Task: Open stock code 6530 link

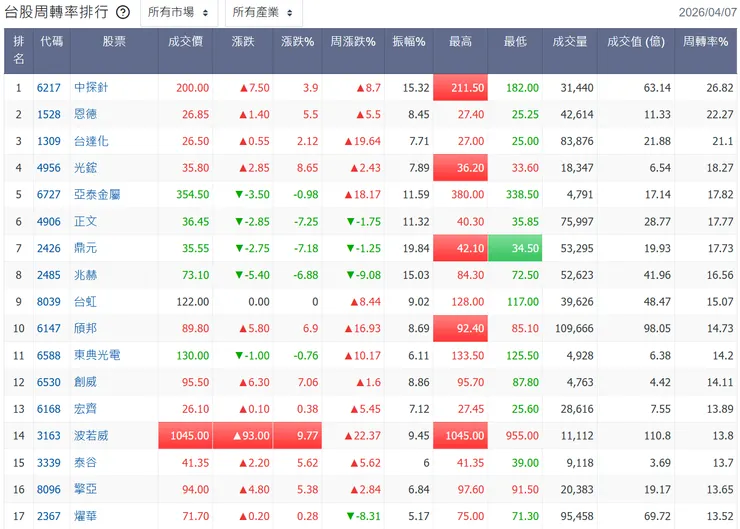Action: coord(49,382)
